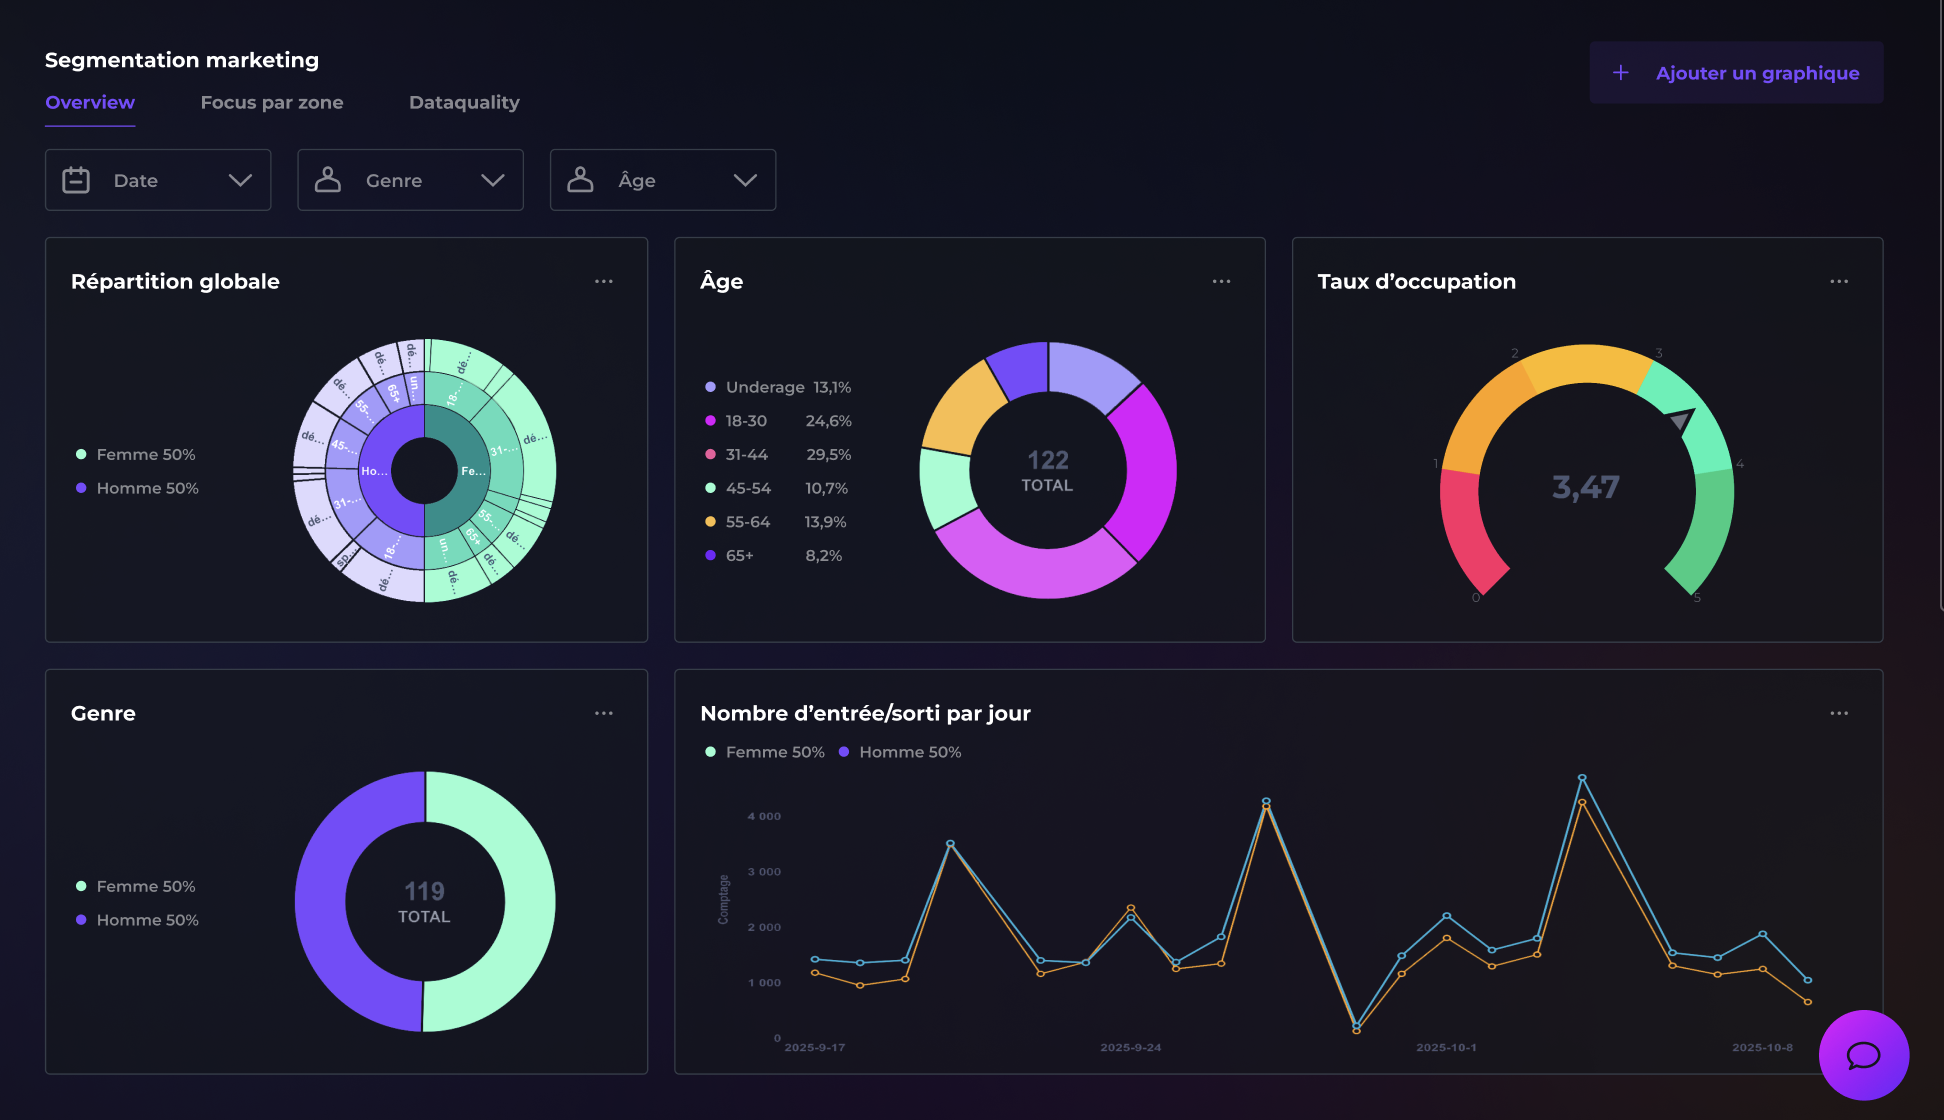The image size is (1944, 1120).
Task: Open the options menu of Taux d'occupation
Action: [1839, 281]
